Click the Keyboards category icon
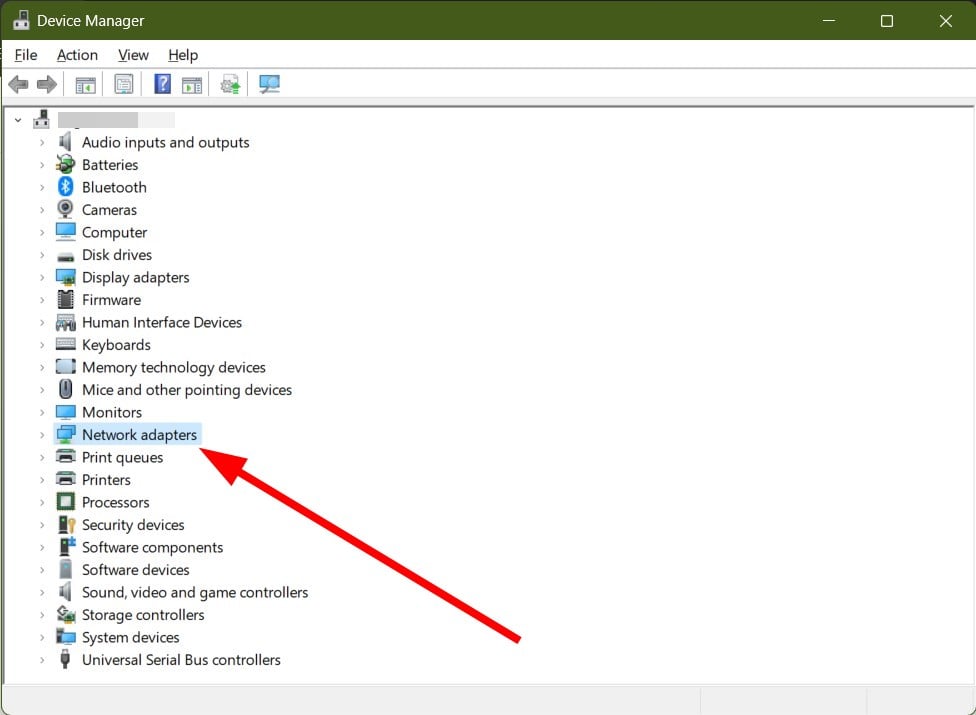976x715 pixels. pos(65,344)
